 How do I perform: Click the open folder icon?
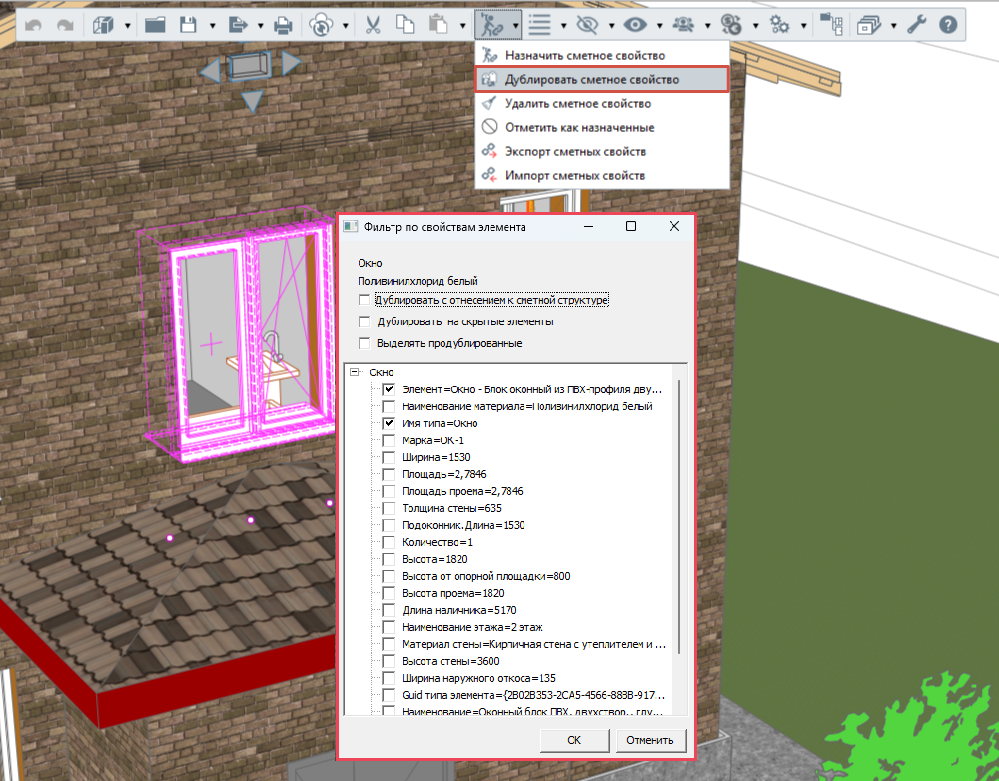coord(155,25)
